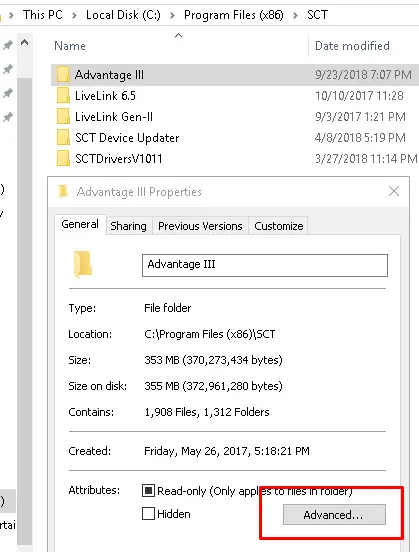
Task: Click the Properties title bar folder icon
Action: coord(63,192)
